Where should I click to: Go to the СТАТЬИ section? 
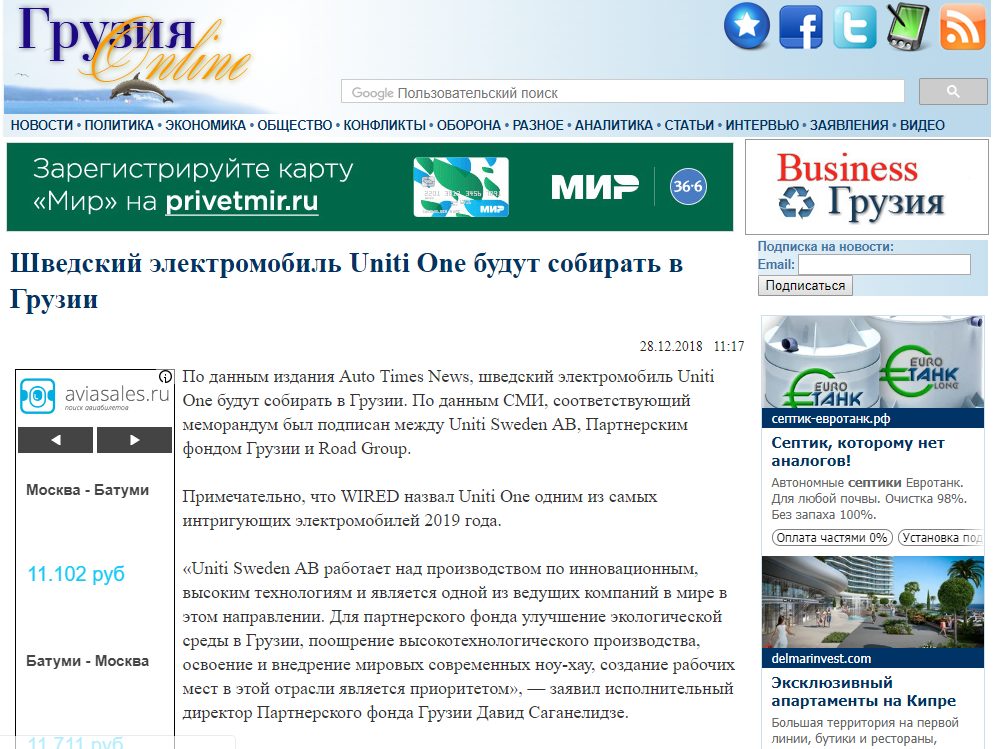[689, 125]
